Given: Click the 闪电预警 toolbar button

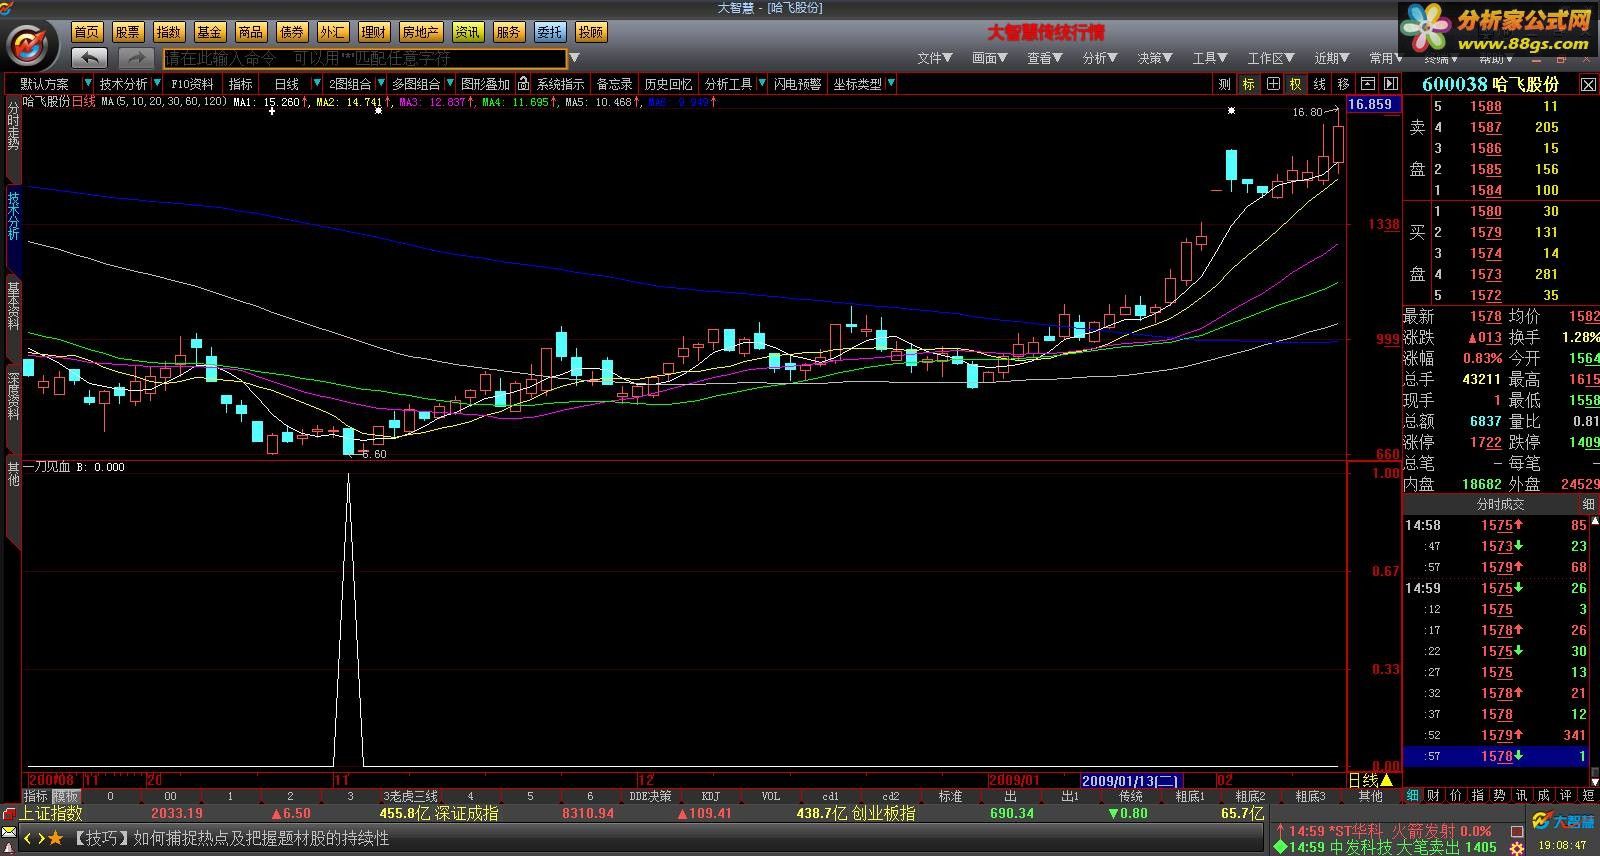Looking at the screenshot, I should [798, 84].
